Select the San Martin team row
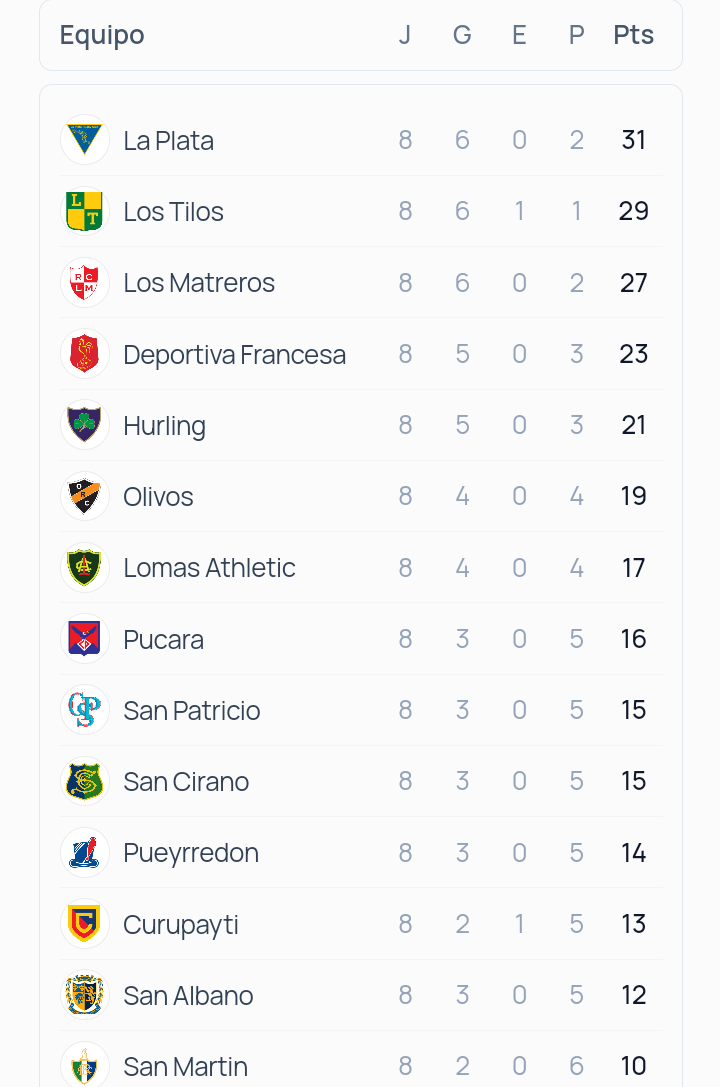 tap(361, 1064)
